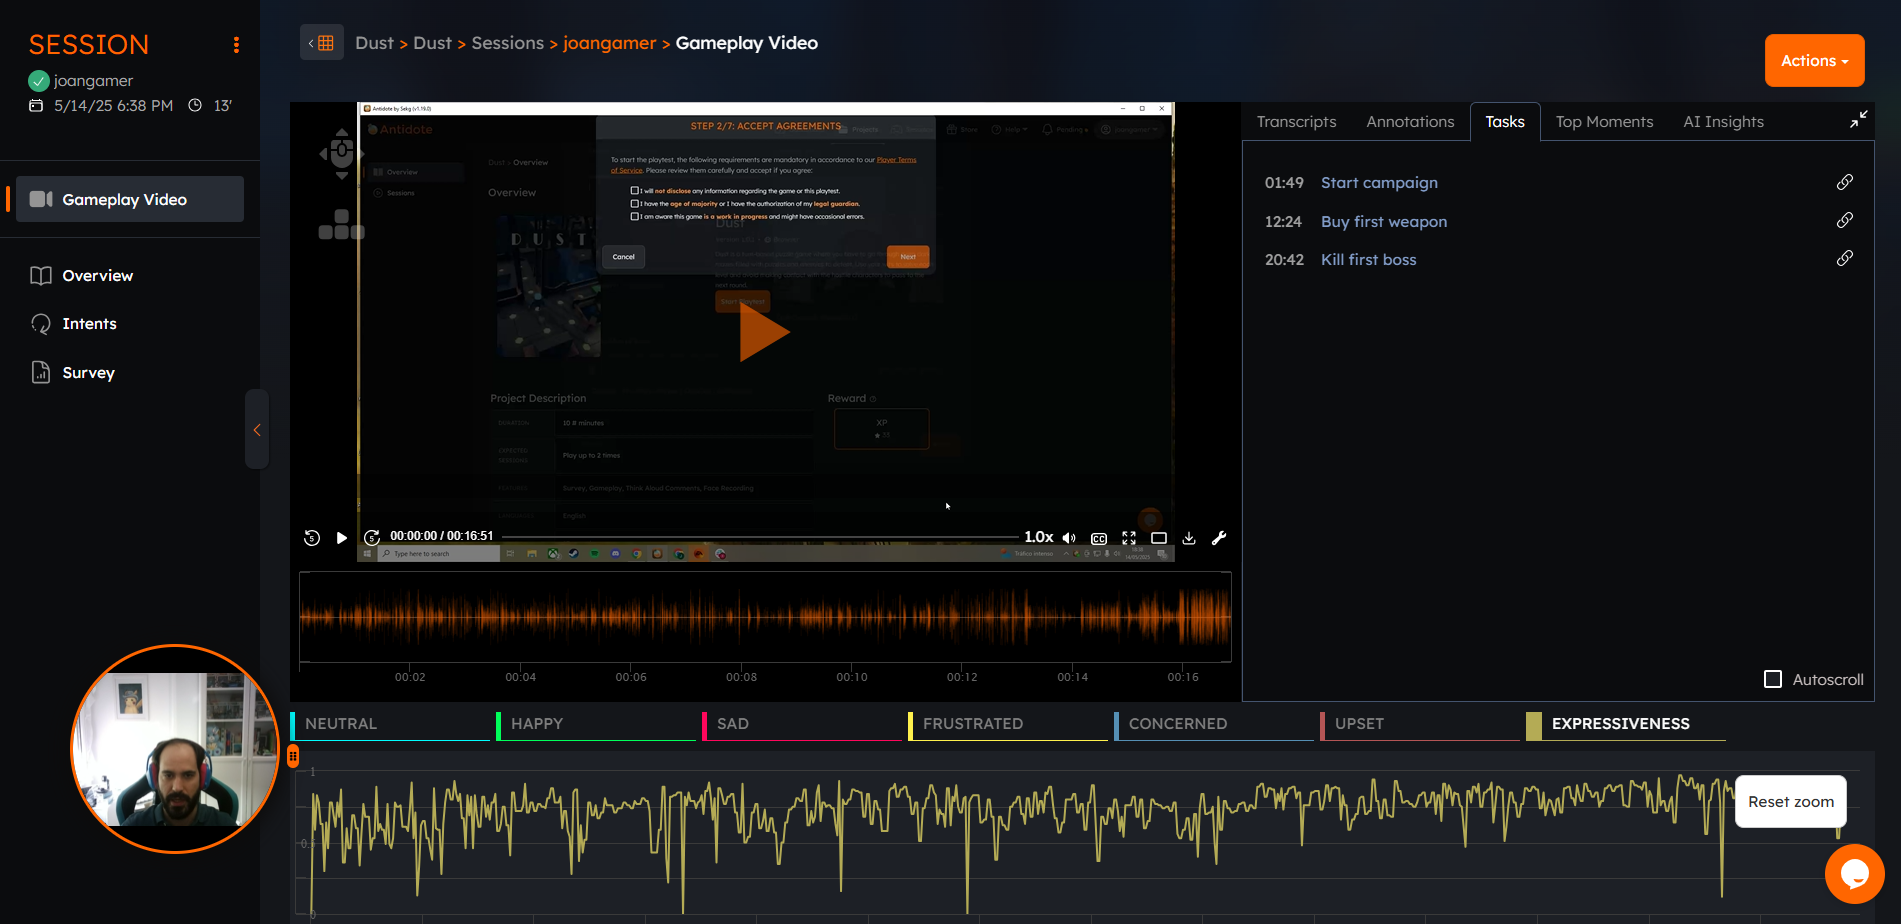The image size is (1901, 924).
Task: Switch to theater mode rectangle icon
Action: coord(1159,538)
